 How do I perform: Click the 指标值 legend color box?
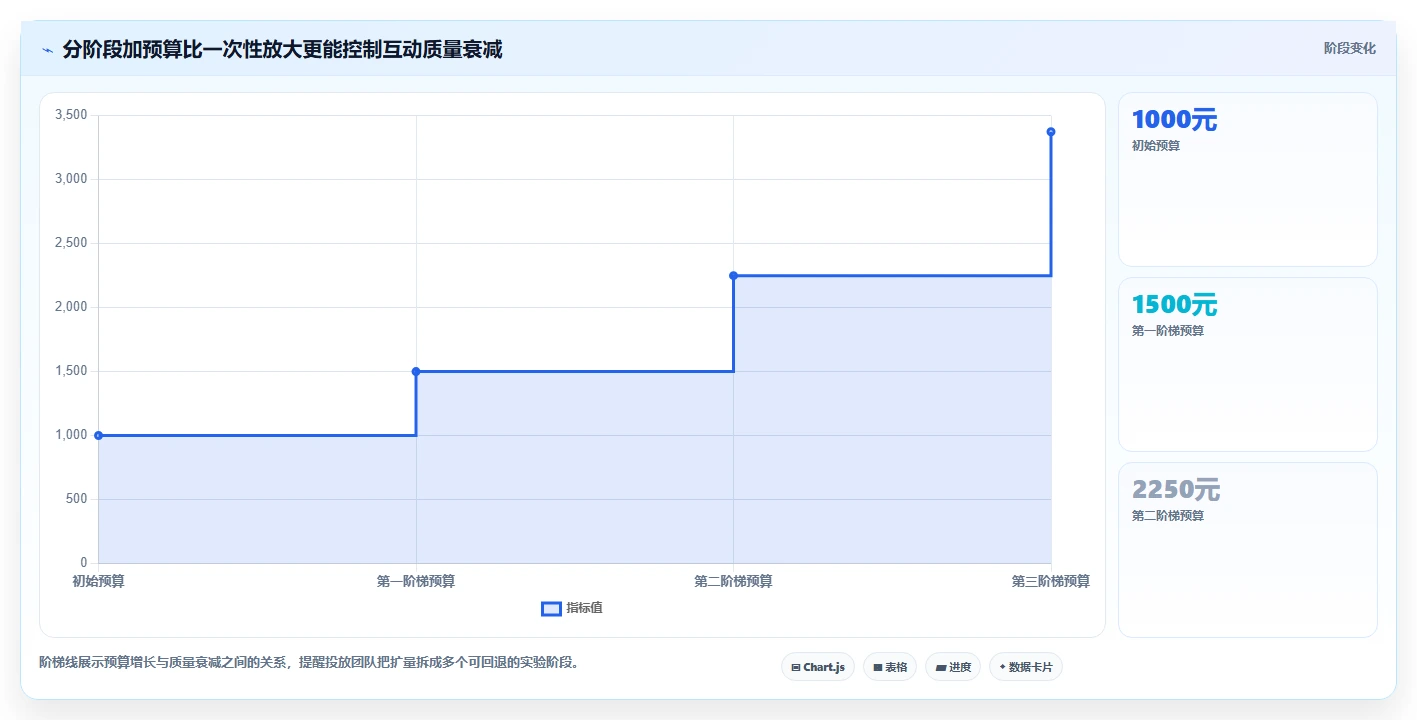click(x=551, y=608)
